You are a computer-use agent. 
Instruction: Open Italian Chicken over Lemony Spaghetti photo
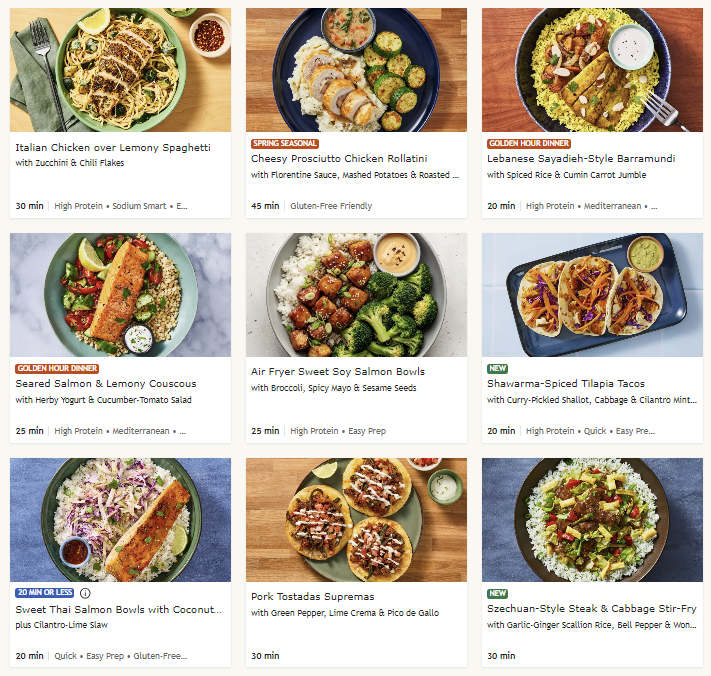(x=120, y=70)
